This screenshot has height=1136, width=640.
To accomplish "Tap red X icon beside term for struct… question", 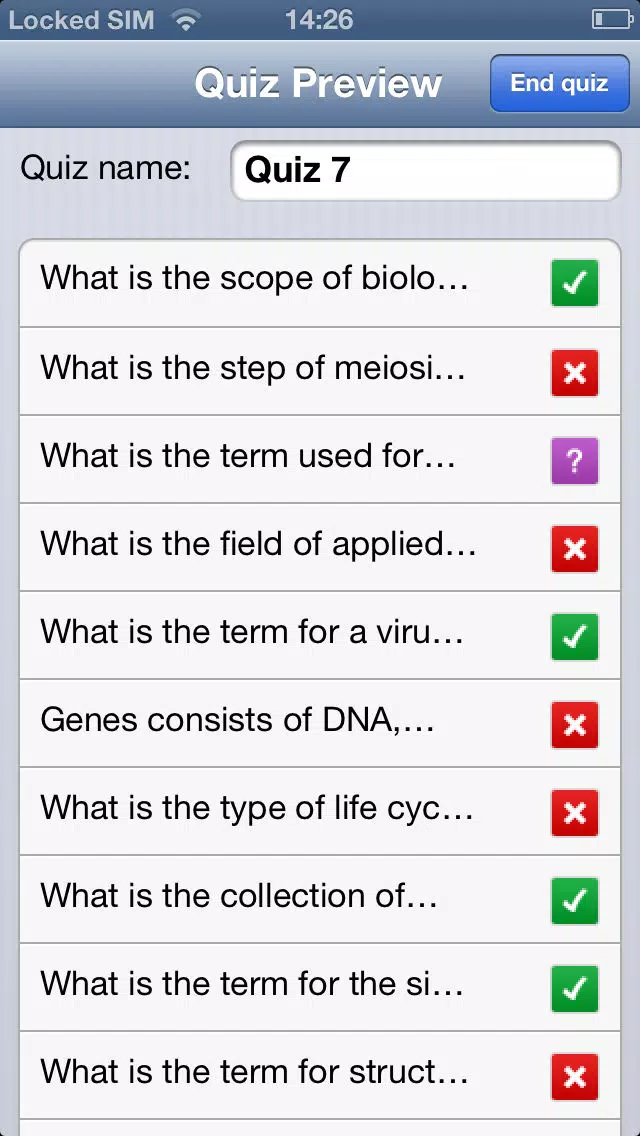I will click(574, 1077).
